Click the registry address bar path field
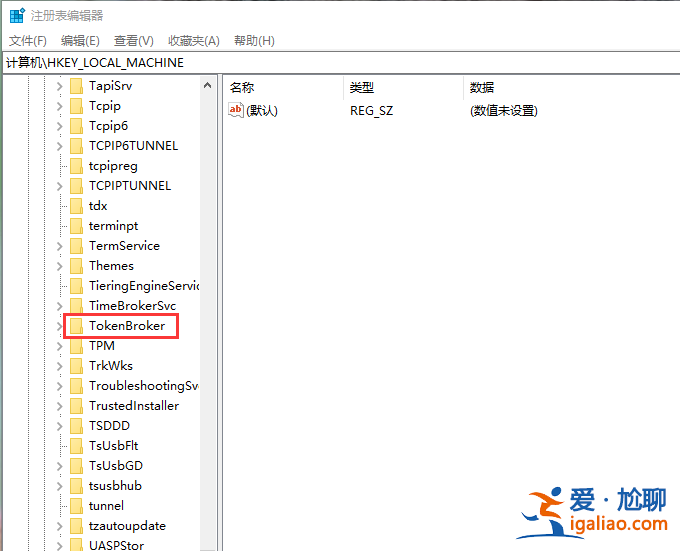 pos(341,63)
